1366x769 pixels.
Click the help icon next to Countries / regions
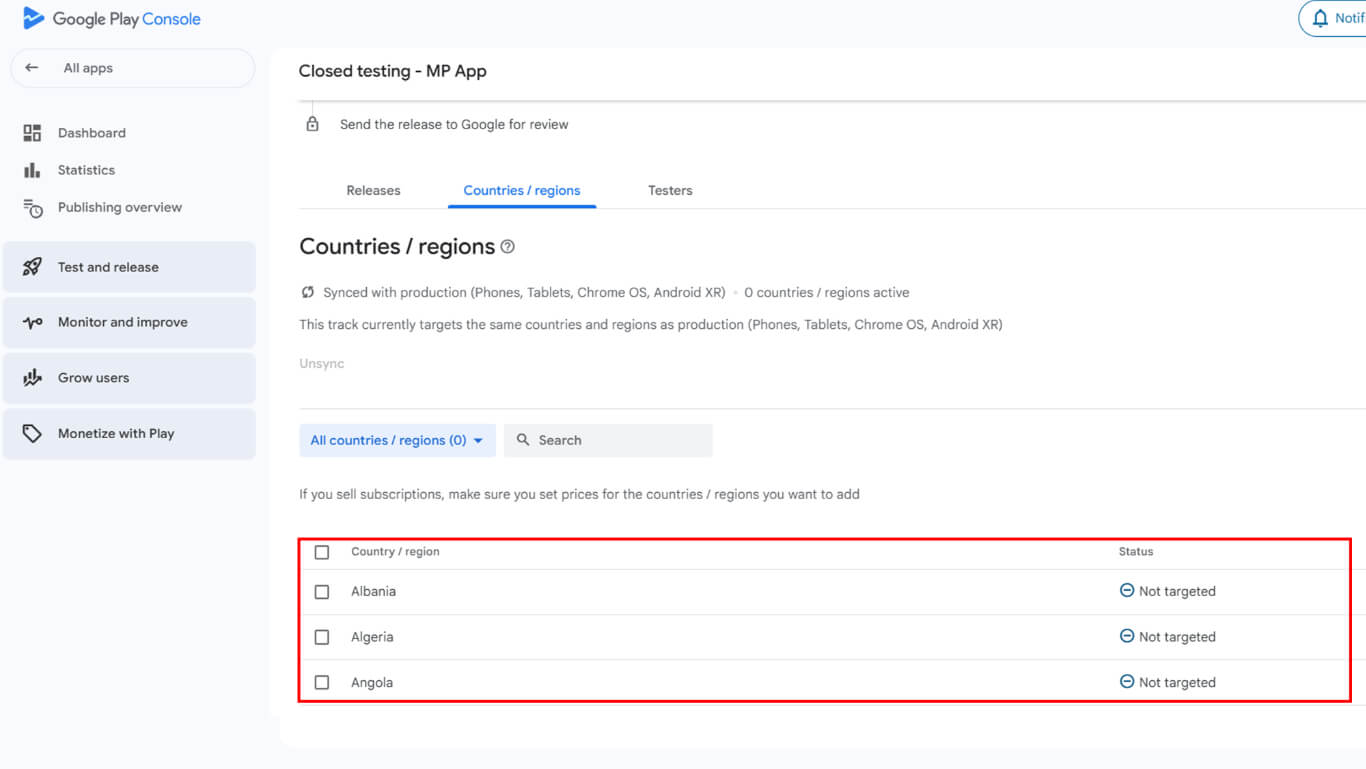508,247
